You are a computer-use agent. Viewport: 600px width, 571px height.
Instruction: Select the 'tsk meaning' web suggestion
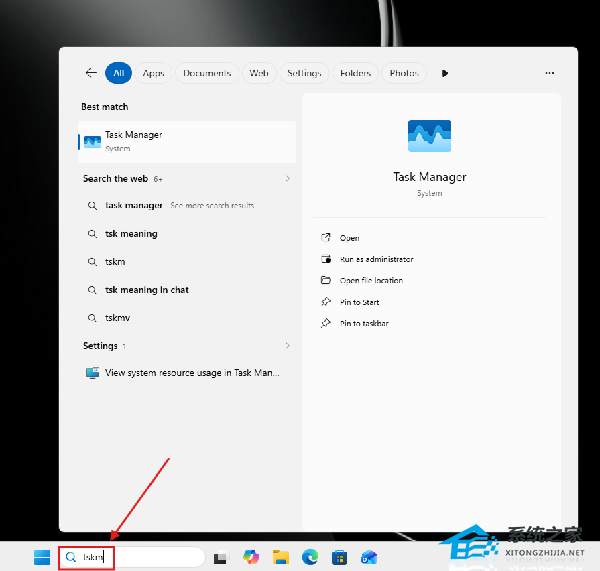tap(187, 233)
